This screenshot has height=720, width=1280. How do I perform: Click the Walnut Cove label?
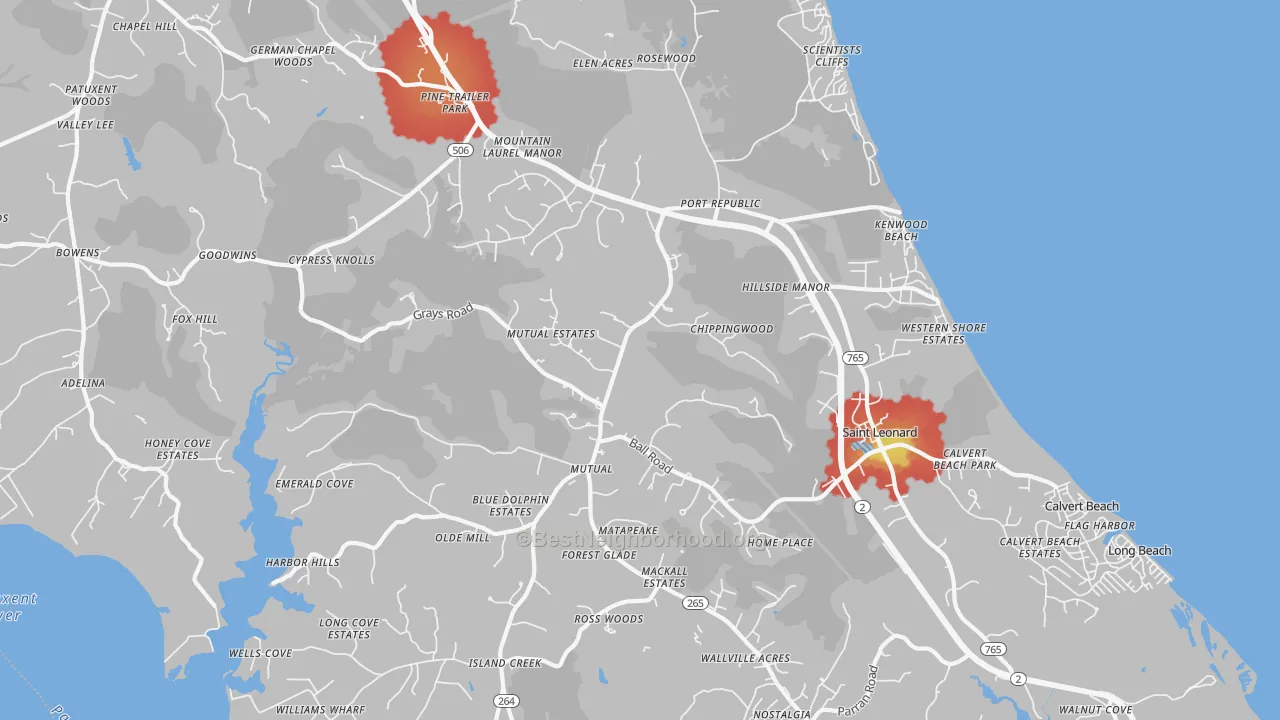point(1095,710)
